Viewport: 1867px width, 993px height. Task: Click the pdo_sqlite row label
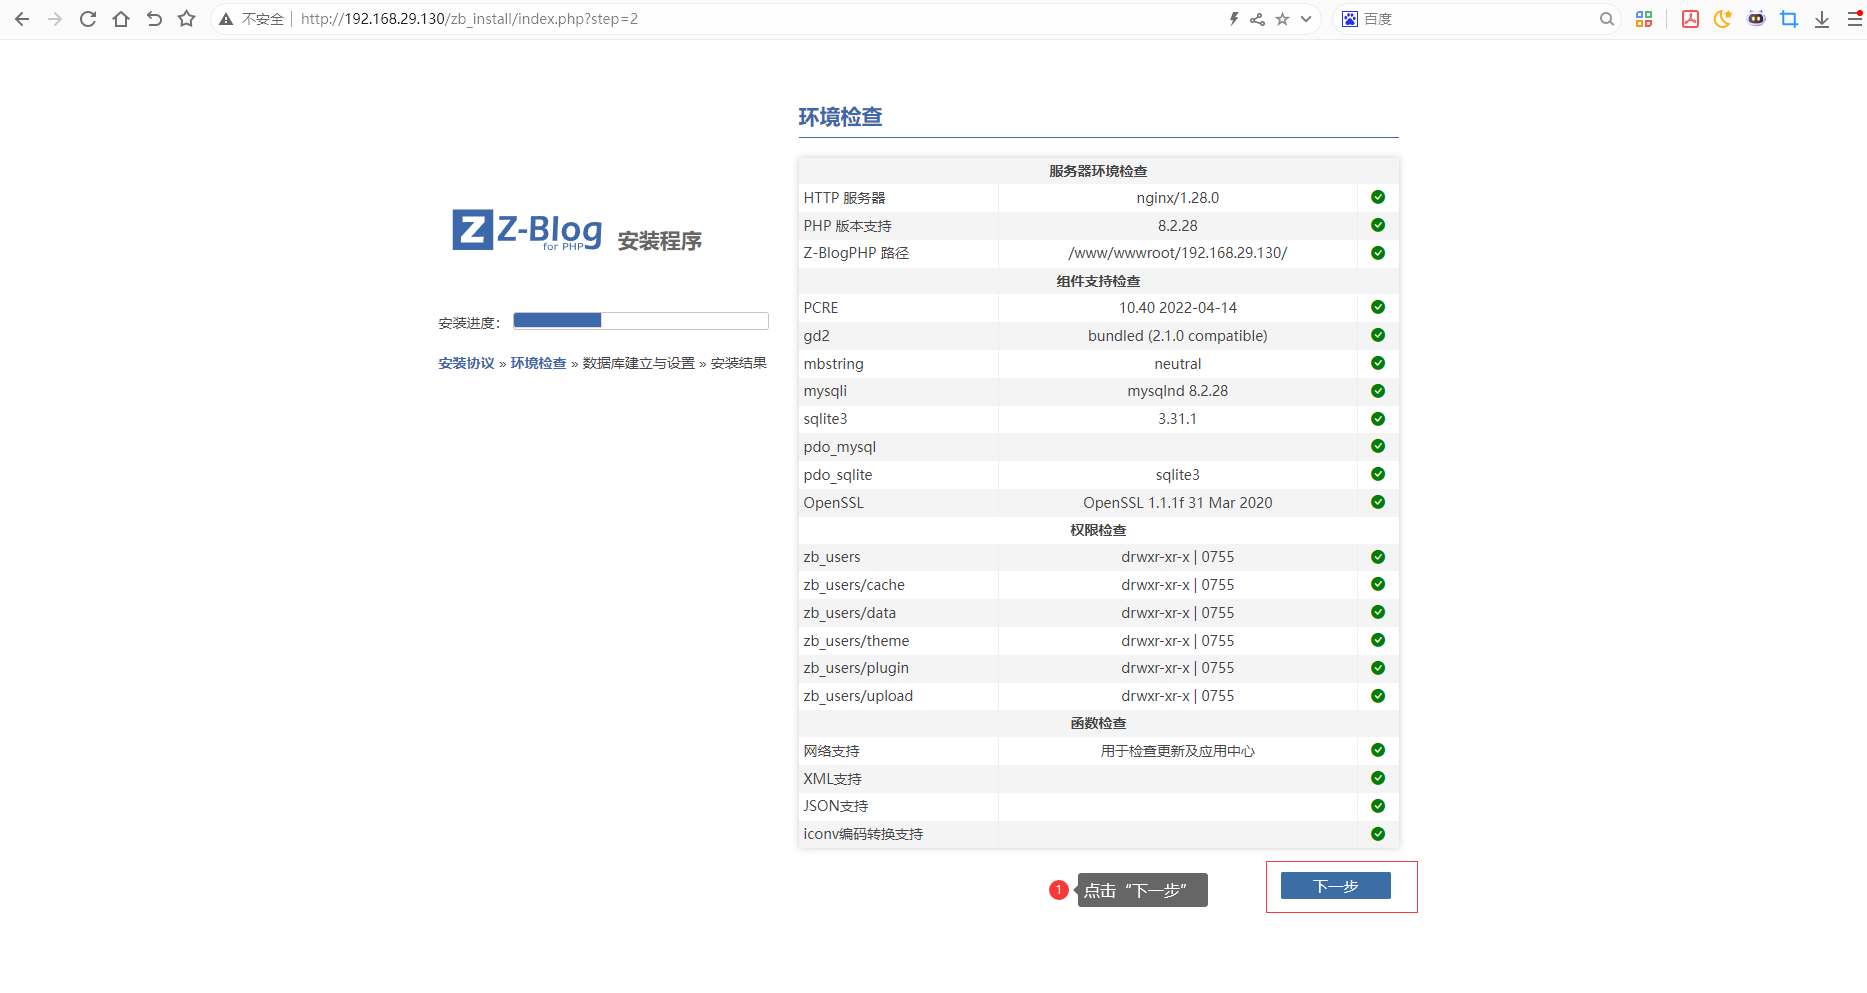click(838, 475)
